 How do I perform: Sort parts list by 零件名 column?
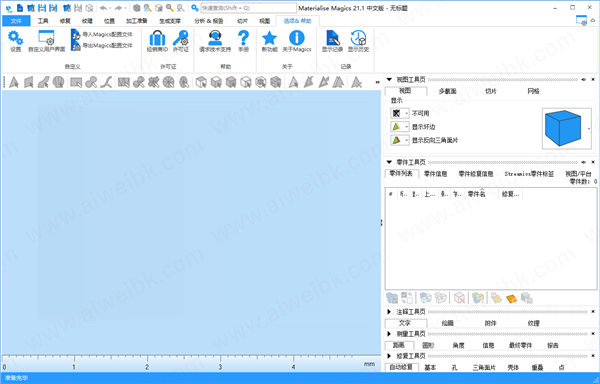pos(481,194)
